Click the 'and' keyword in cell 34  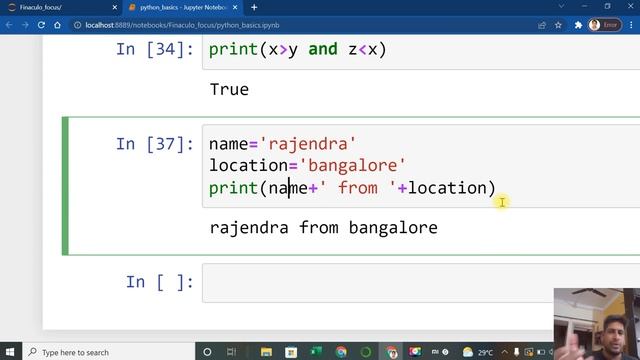(x=323, y=49)
